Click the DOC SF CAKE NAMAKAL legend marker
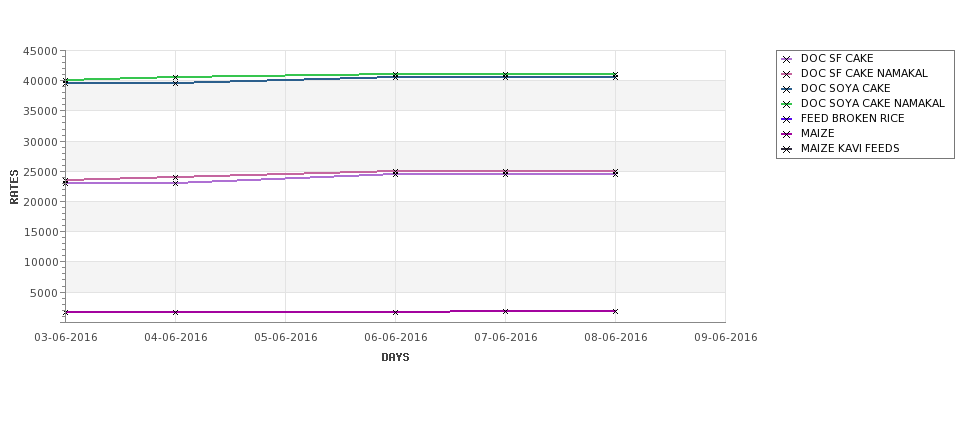The width and height of the screenshot is (975, 429). [x=787, y=74]
